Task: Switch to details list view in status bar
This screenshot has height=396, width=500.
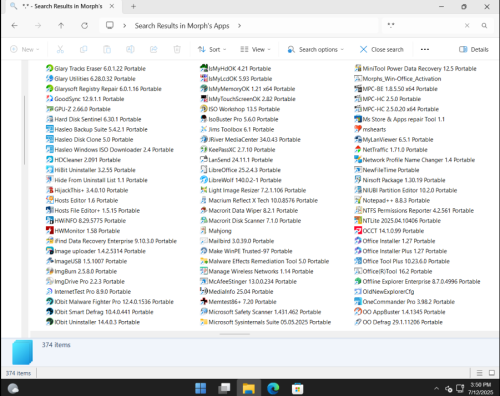Action: point(479,373)
